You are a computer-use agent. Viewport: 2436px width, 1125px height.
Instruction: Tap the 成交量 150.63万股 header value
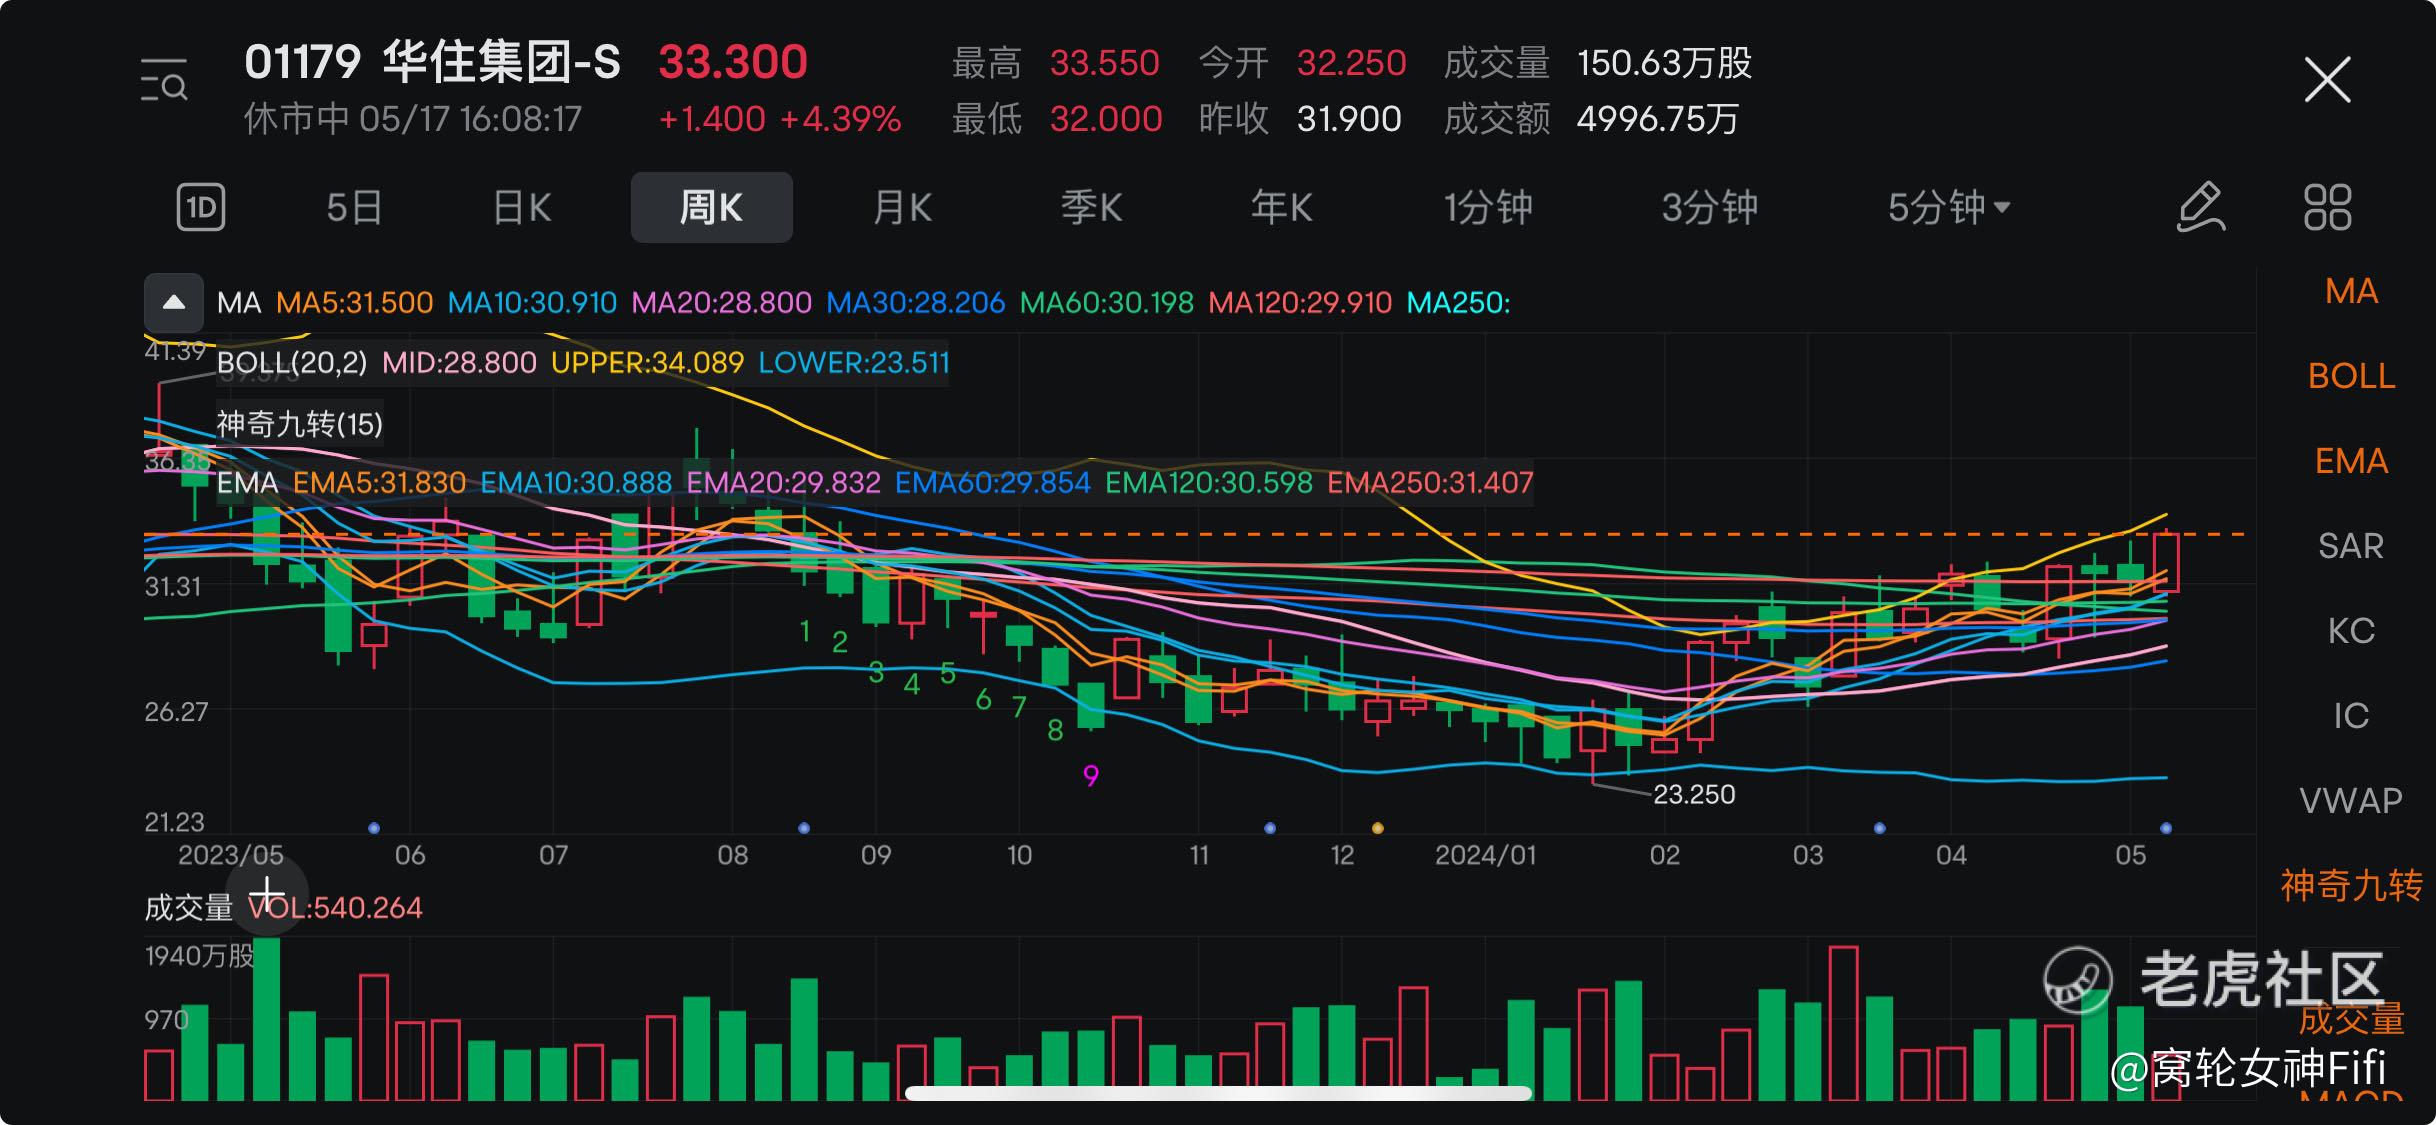point(1598,62)
